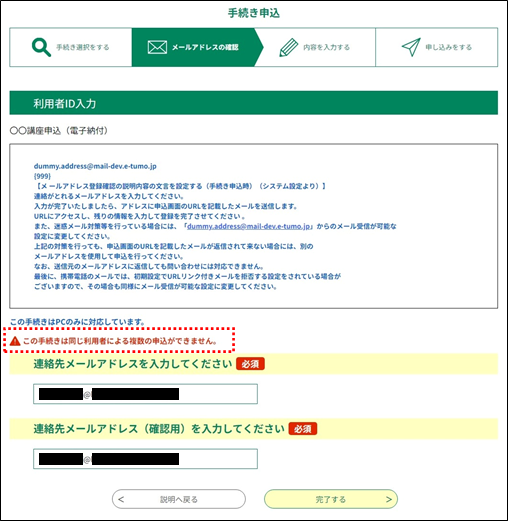This screenshot has width=508, height=521.
Task: Click the 完了する button
Action: pyautogui.click(x=331, y=499)
